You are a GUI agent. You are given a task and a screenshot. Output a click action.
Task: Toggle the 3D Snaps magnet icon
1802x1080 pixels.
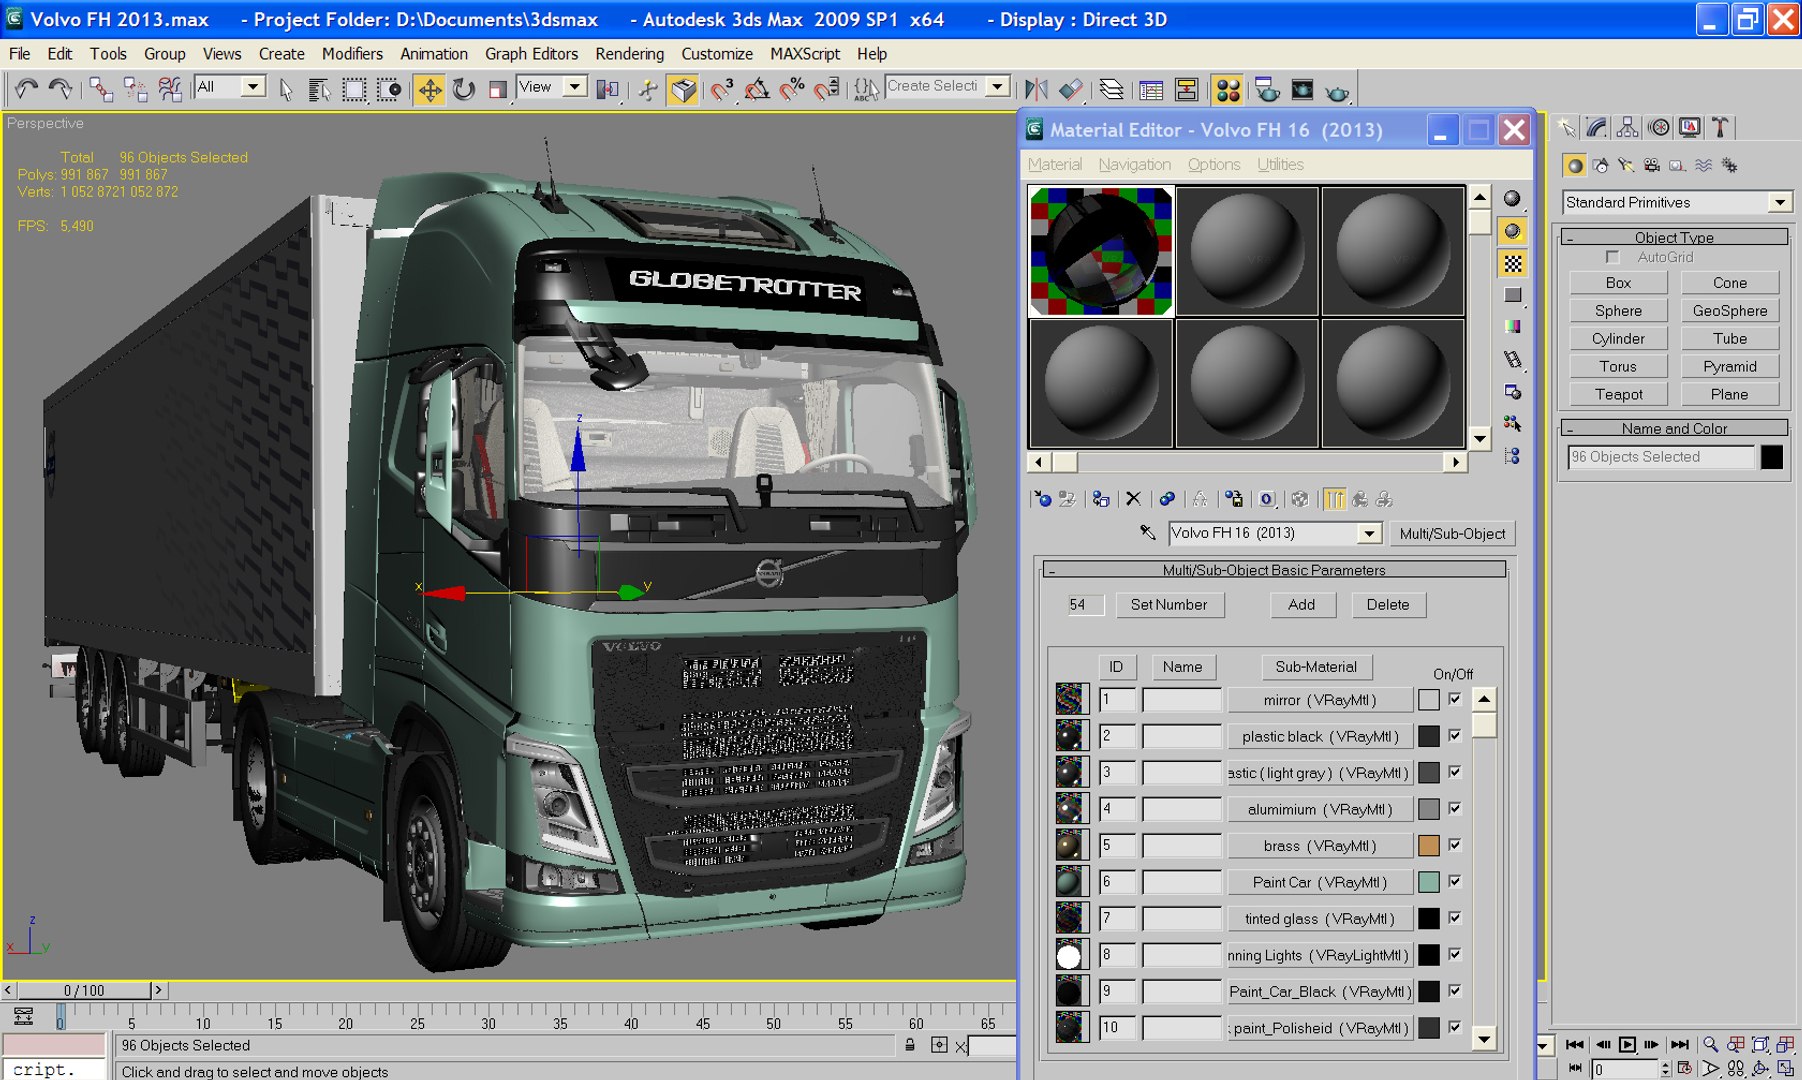(x=721, y=90)
